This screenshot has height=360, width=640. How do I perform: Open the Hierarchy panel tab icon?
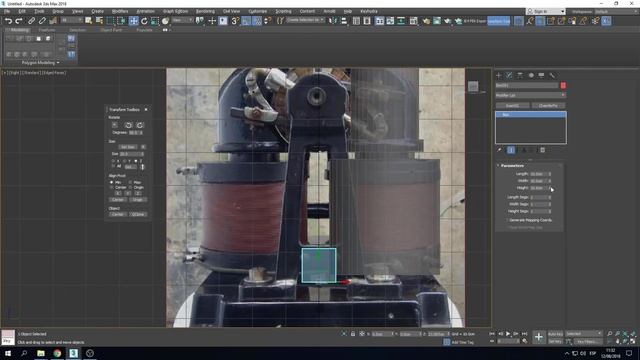(x=520, y=76)
